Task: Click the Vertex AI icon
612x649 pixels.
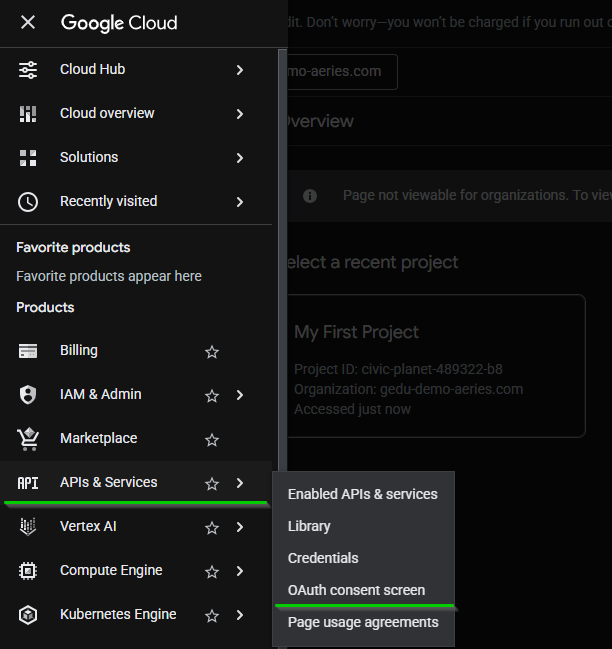Action: point(28,526)
